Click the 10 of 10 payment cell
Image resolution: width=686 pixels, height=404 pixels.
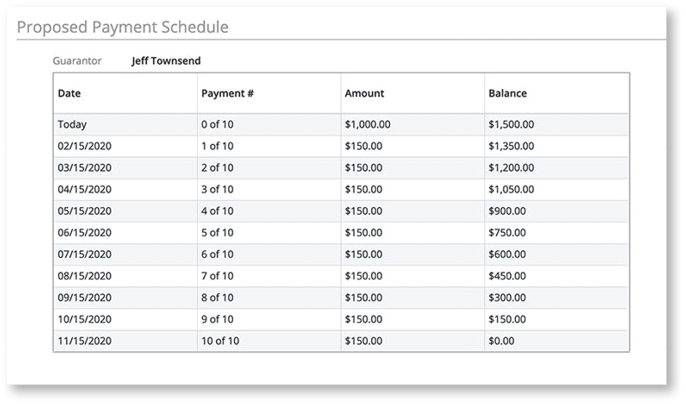coord(220,340)
